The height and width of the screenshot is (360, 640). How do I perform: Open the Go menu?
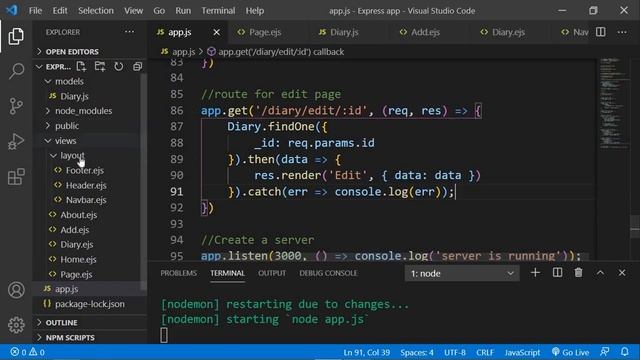(x=159, y=11)
